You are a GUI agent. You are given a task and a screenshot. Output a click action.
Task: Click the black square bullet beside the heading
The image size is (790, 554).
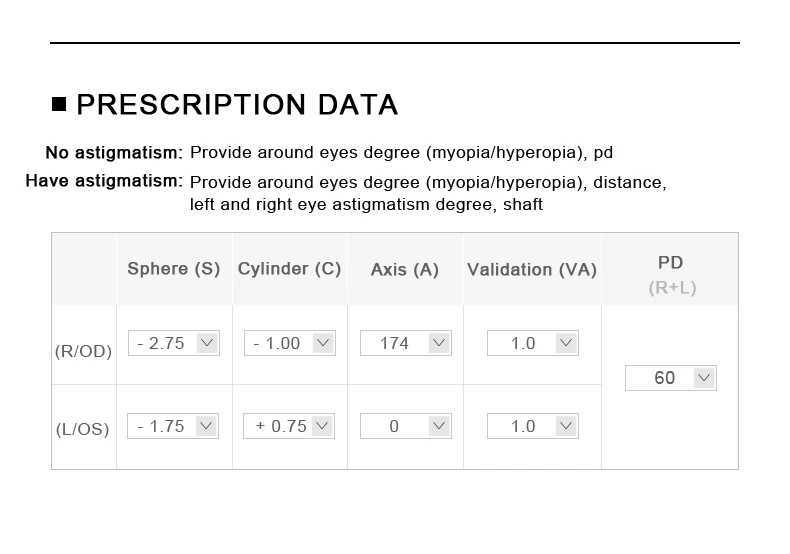(59, 104)
